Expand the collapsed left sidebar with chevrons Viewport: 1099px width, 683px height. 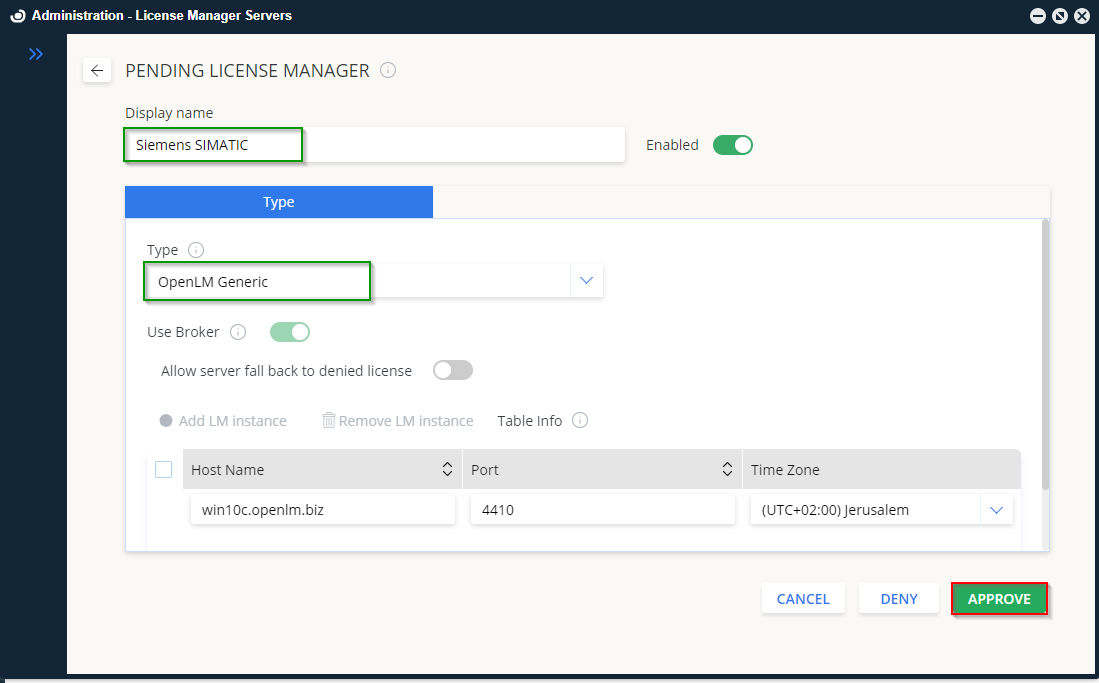coord(35,54)
